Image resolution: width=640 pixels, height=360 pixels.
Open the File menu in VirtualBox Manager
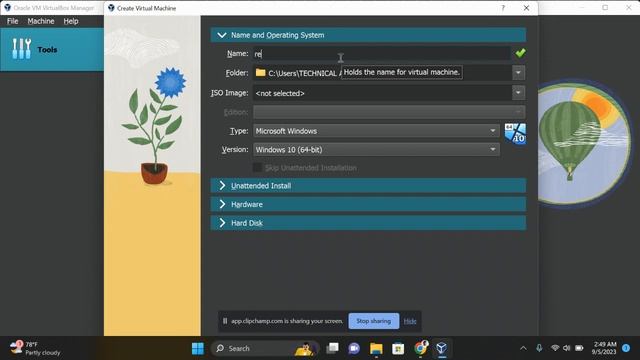click(x=13, y=21)
